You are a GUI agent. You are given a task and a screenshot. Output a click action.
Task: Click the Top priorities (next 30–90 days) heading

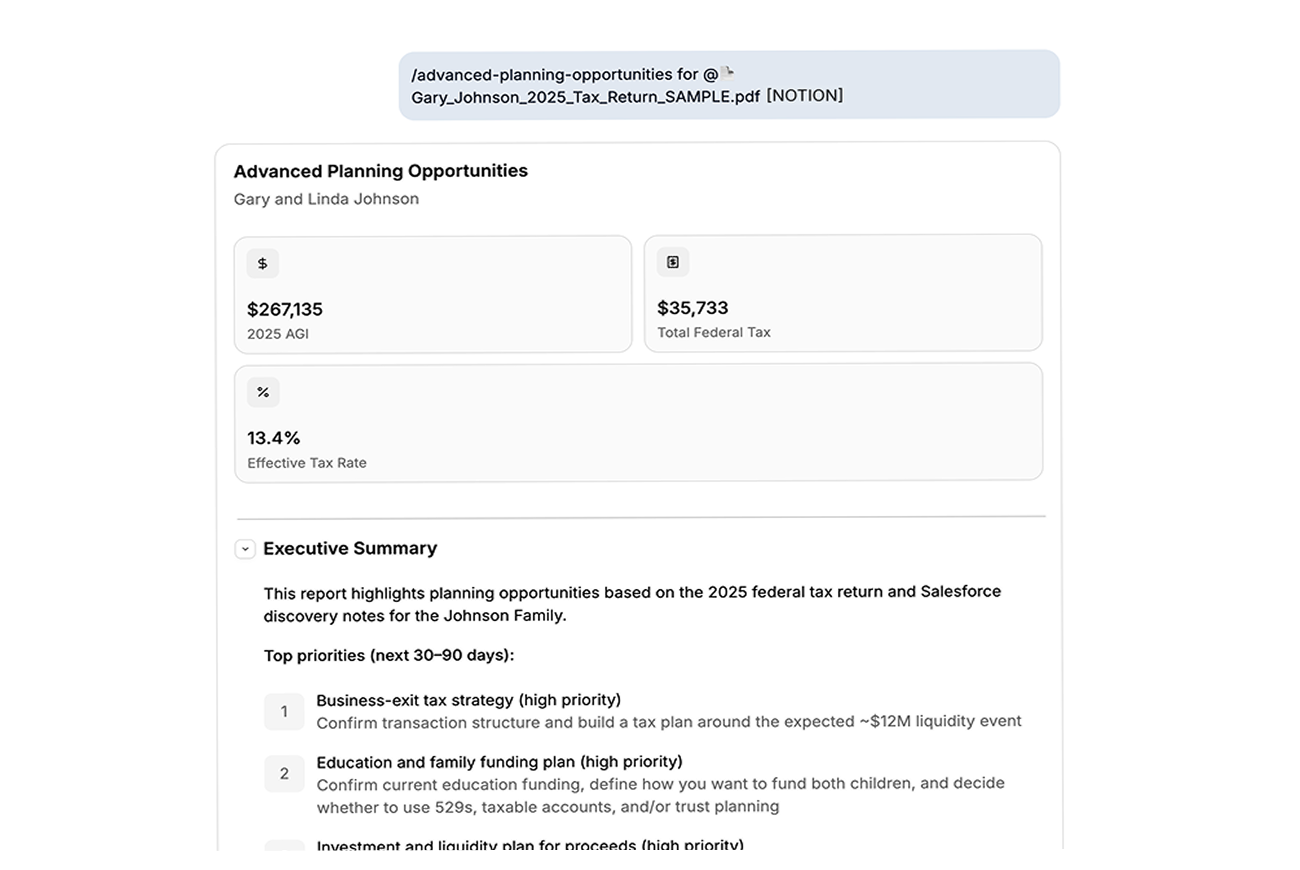389,656
